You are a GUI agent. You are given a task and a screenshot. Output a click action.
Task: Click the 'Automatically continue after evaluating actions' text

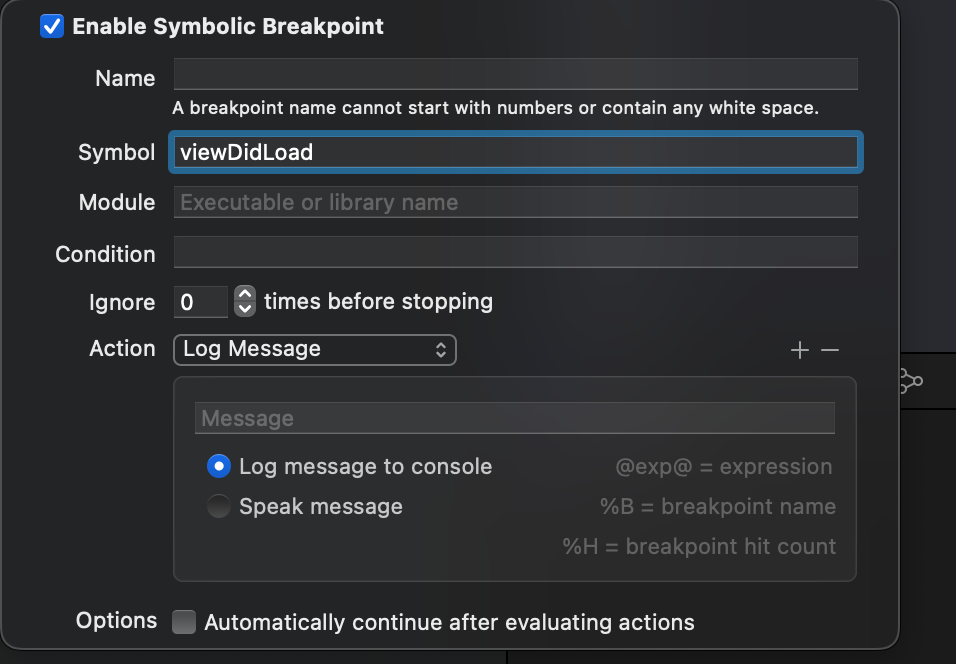click(x=449, y=623)
